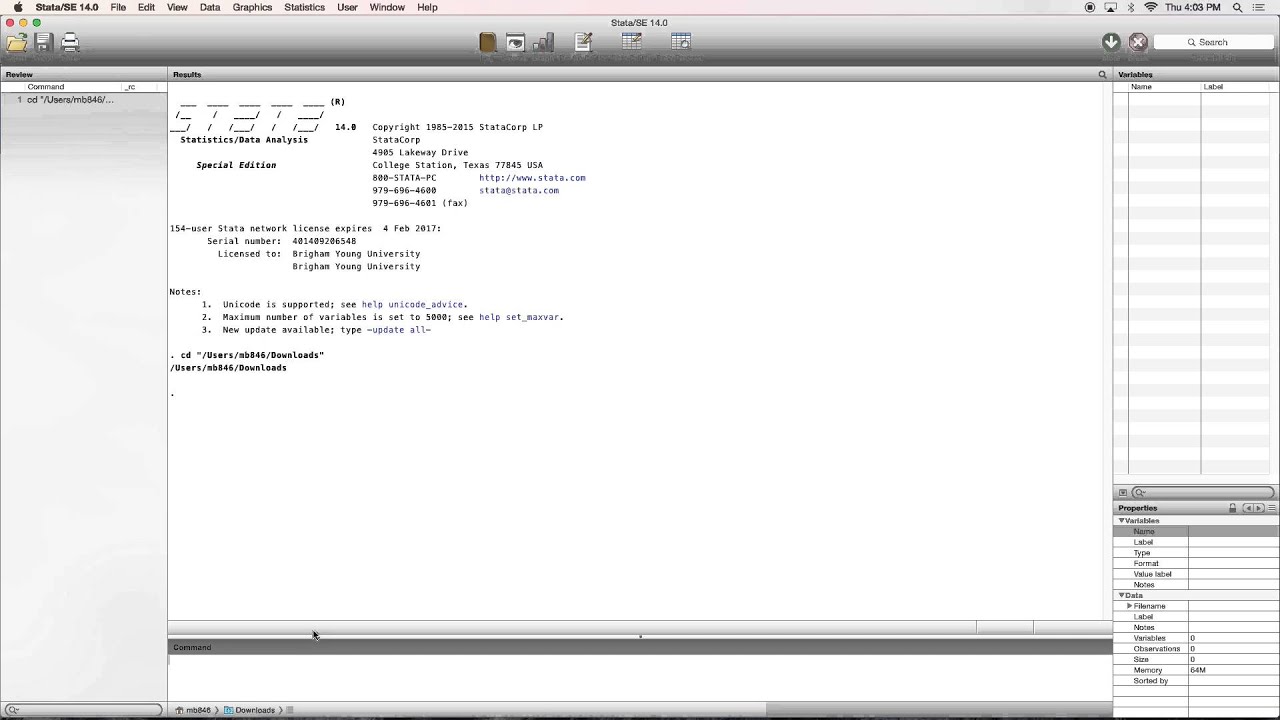1280x720 pixels.
Task: Click the mb846 folder in path bar
Action: (193, 710)
